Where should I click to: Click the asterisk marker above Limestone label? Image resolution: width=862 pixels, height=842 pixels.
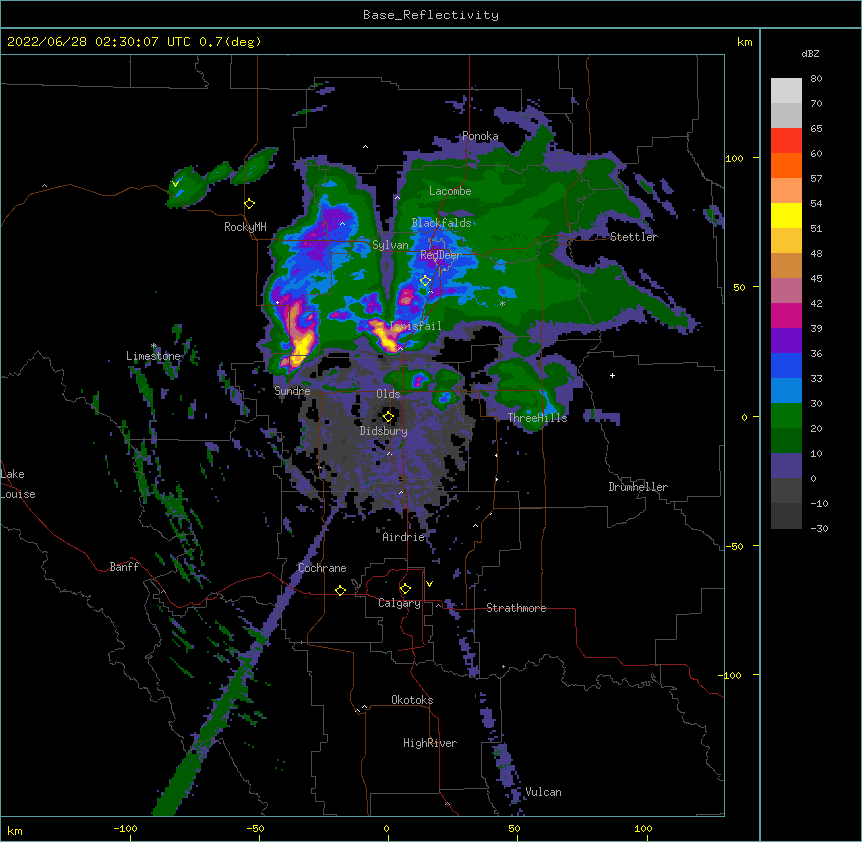click(x=154, y=346)
